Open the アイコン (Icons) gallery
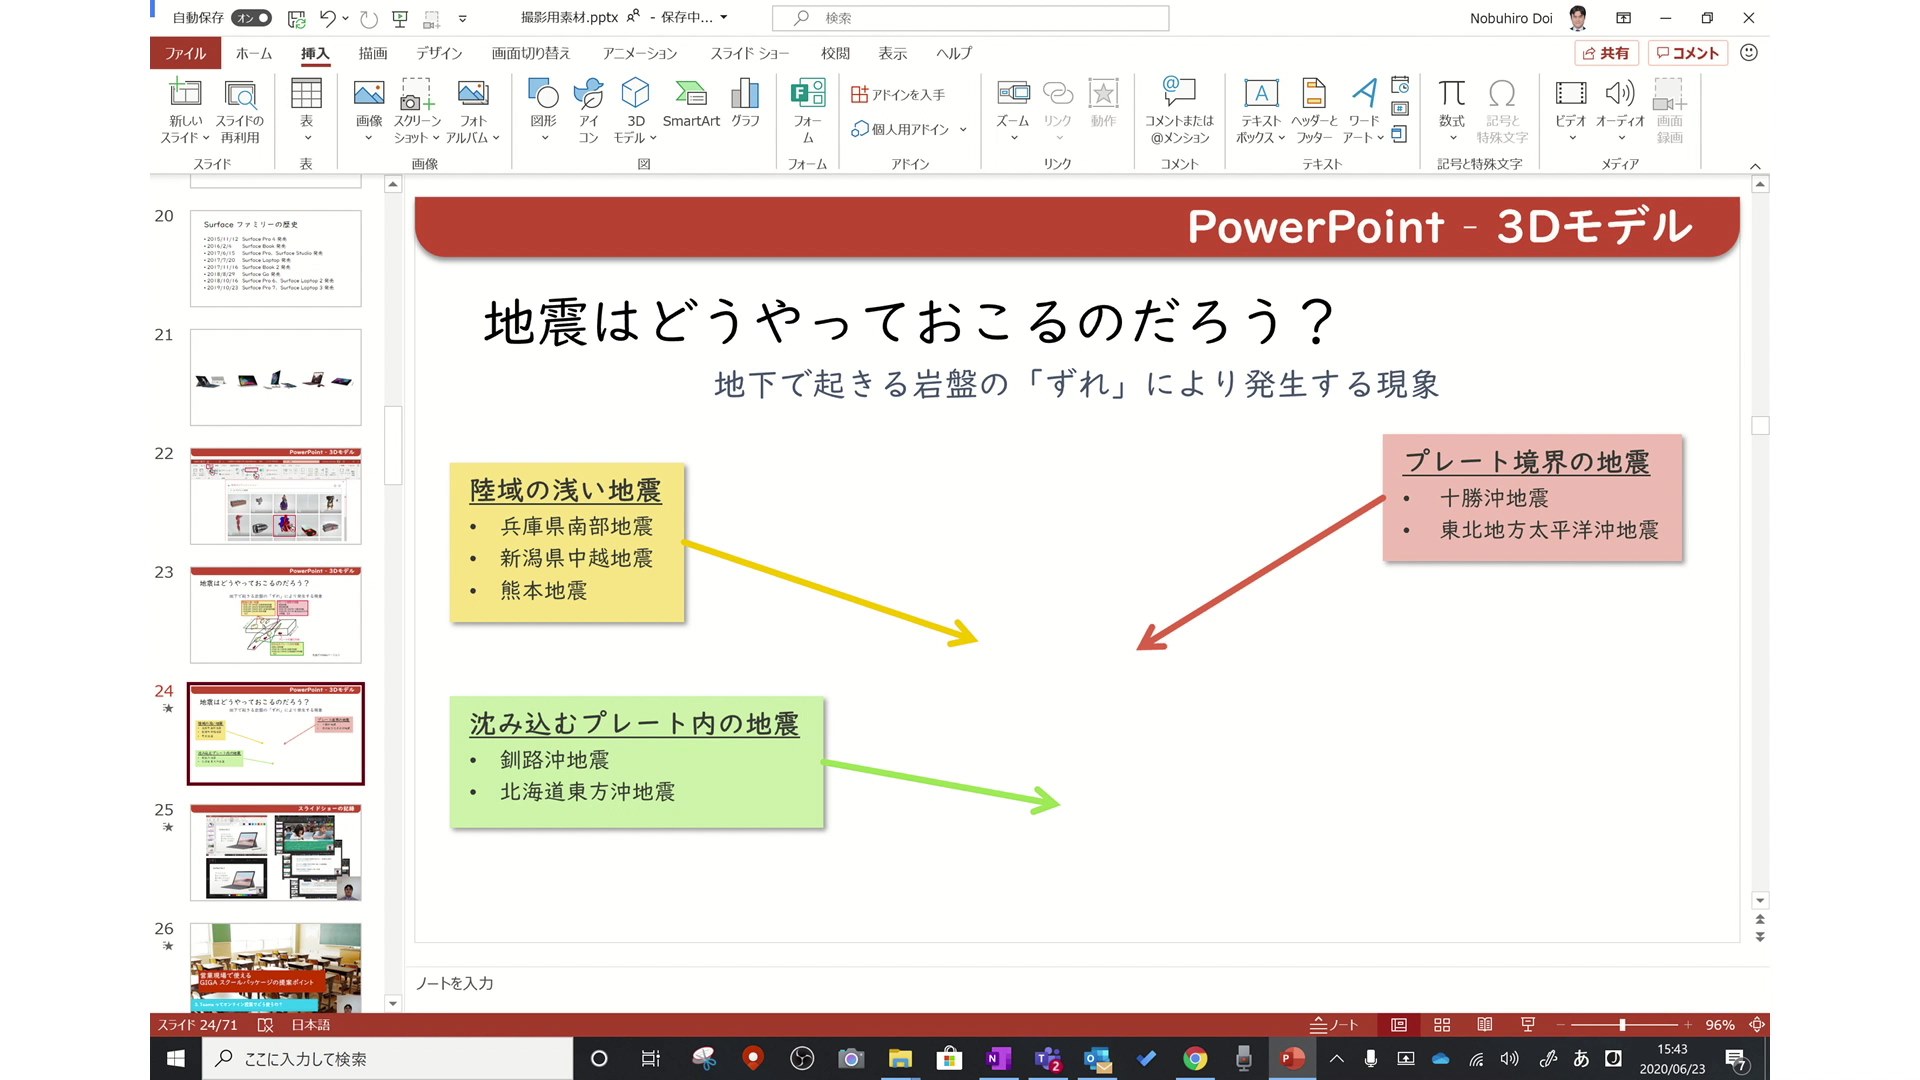 click(x=588, y=110)
